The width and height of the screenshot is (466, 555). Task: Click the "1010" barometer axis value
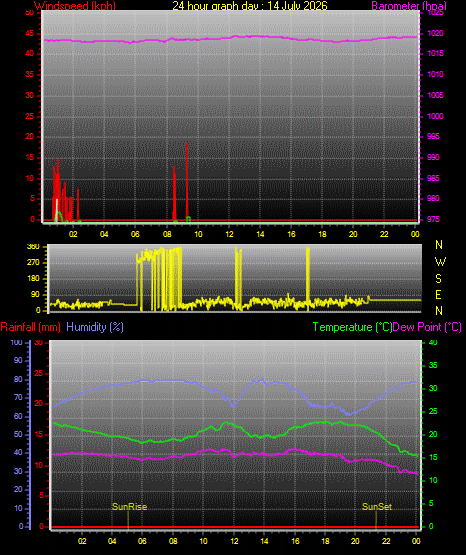pos(436,74)
